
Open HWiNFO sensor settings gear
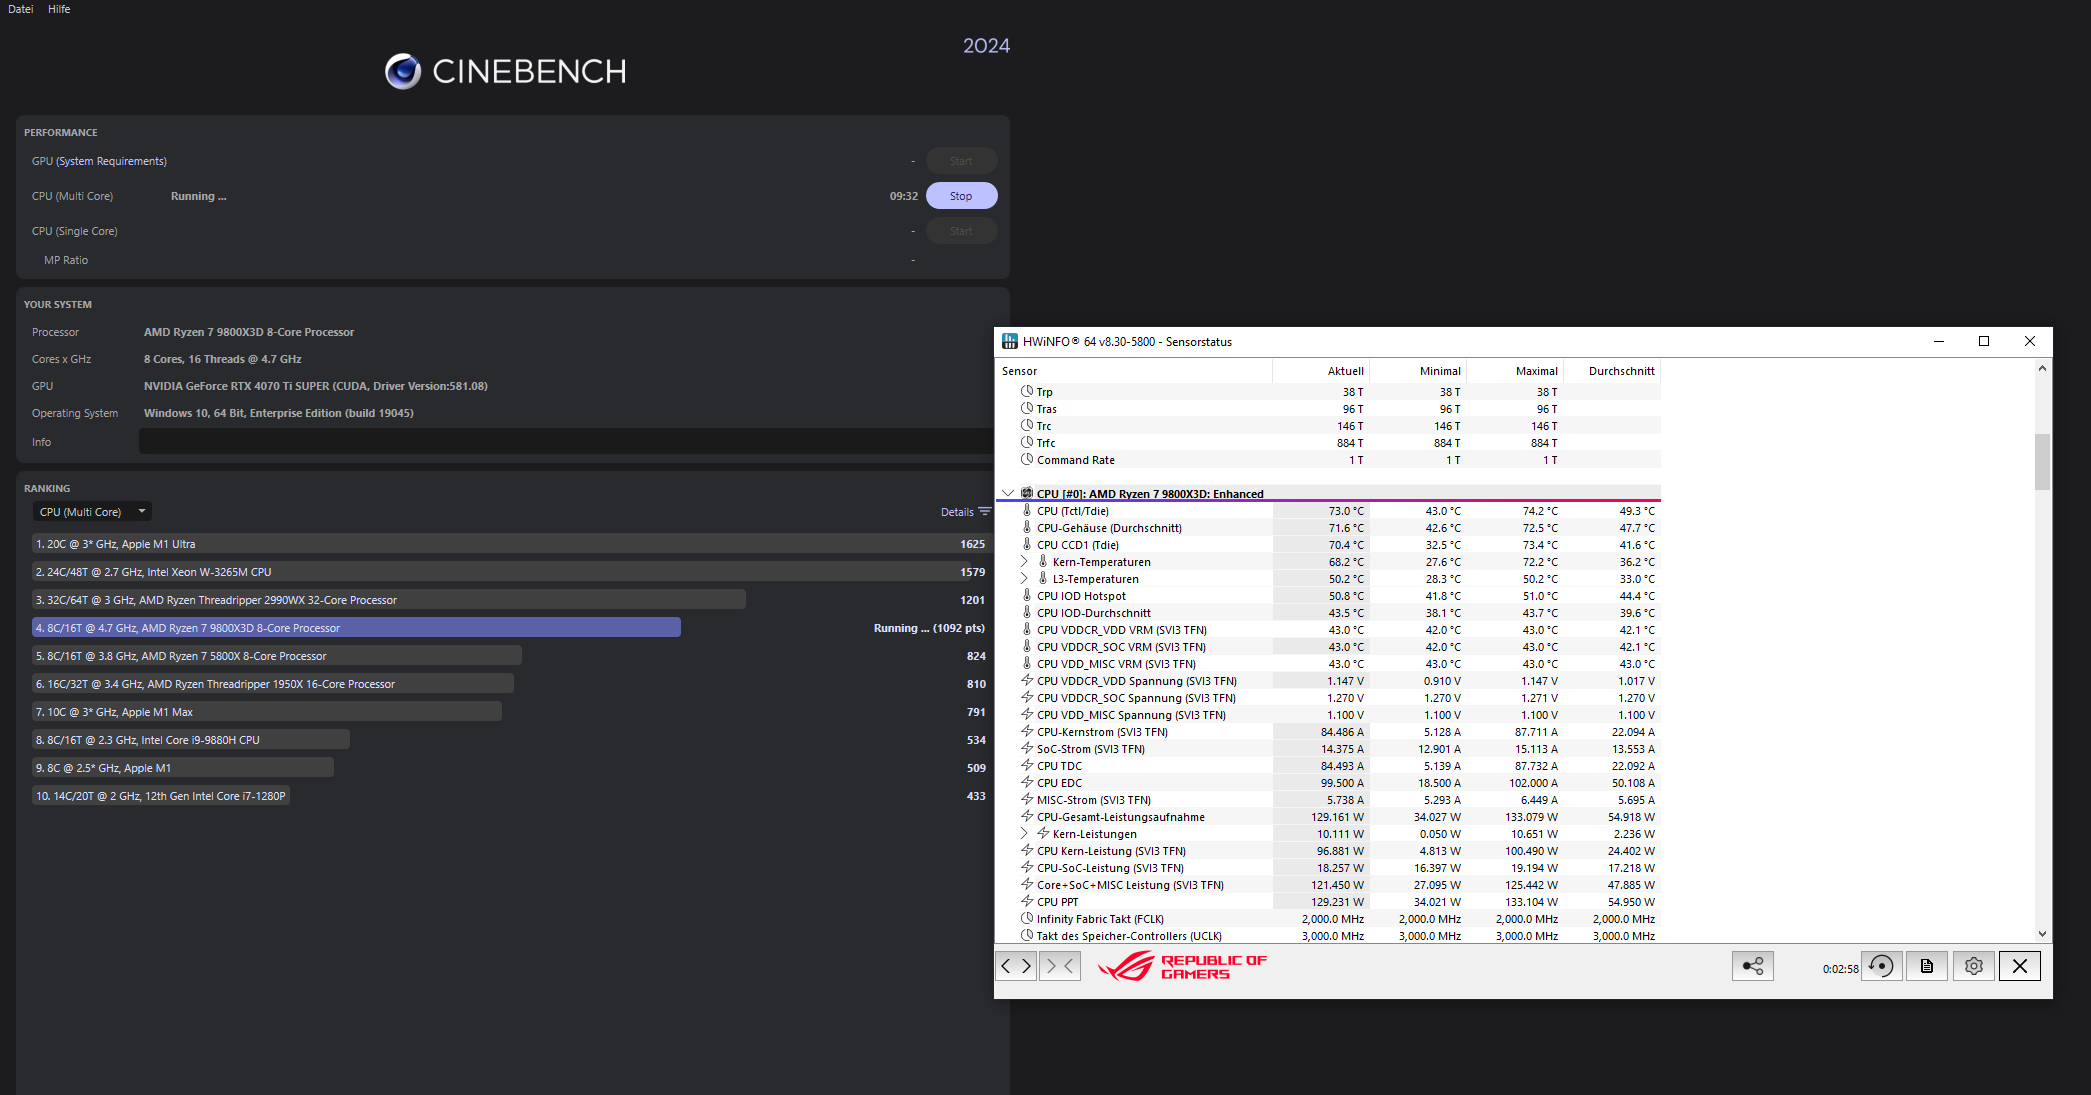tap(1973, 966)
